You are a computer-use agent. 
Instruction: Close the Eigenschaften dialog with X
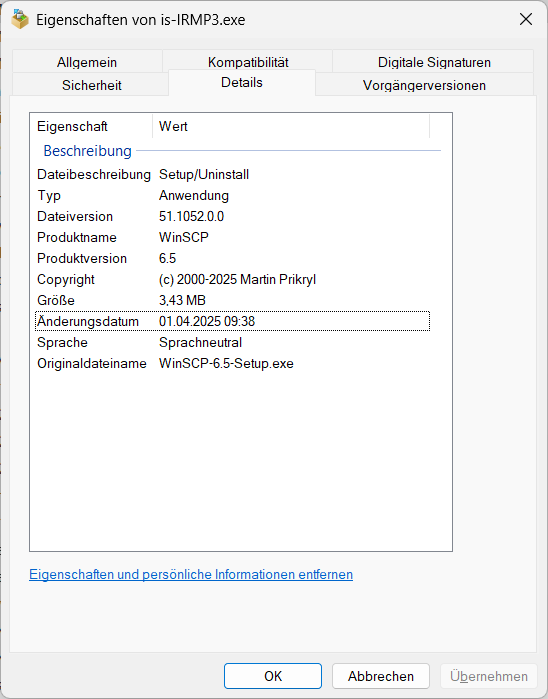pos(526,19)
